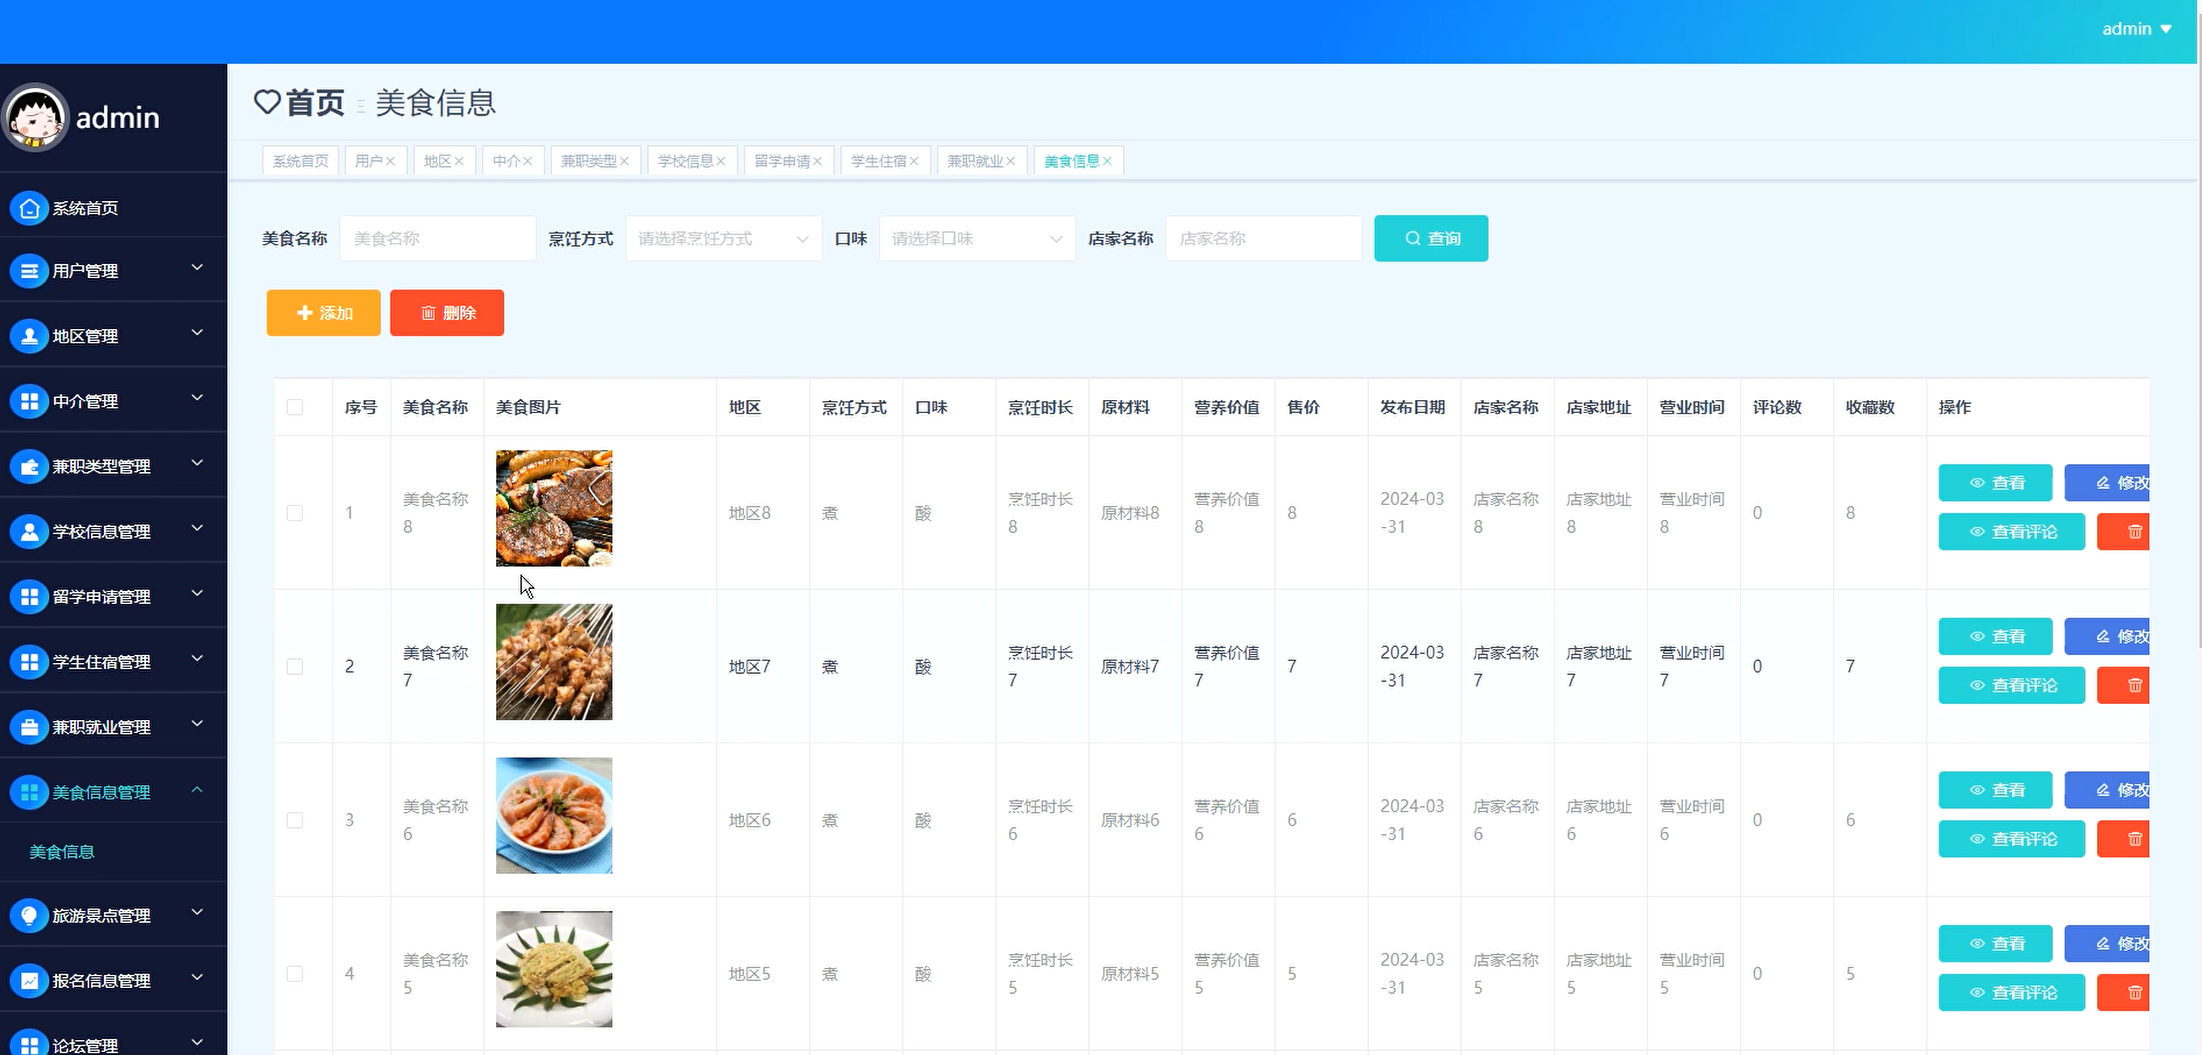This screenshot has height=1055, width=2202.
Task: Open the 口味 dropdown filter
Action: click(x=977, y=239)
